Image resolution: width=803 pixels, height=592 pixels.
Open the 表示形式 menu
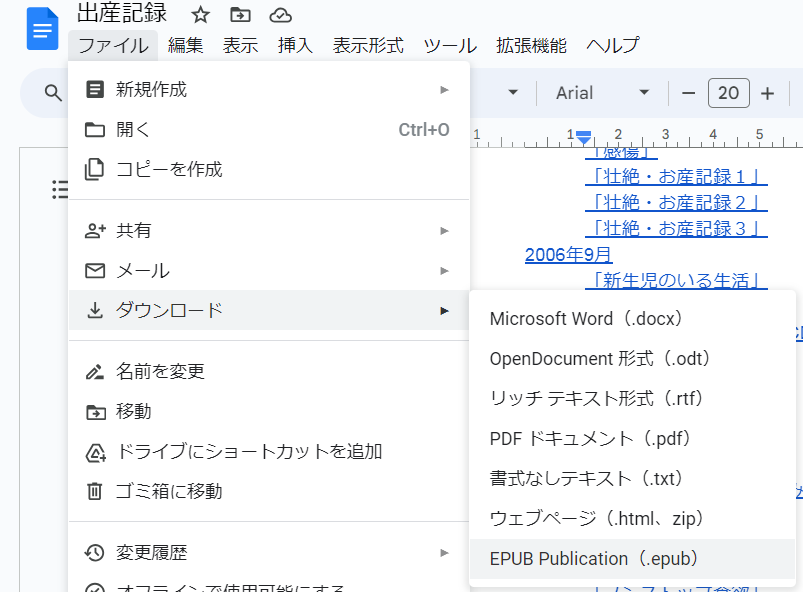(x=368, y=46)
